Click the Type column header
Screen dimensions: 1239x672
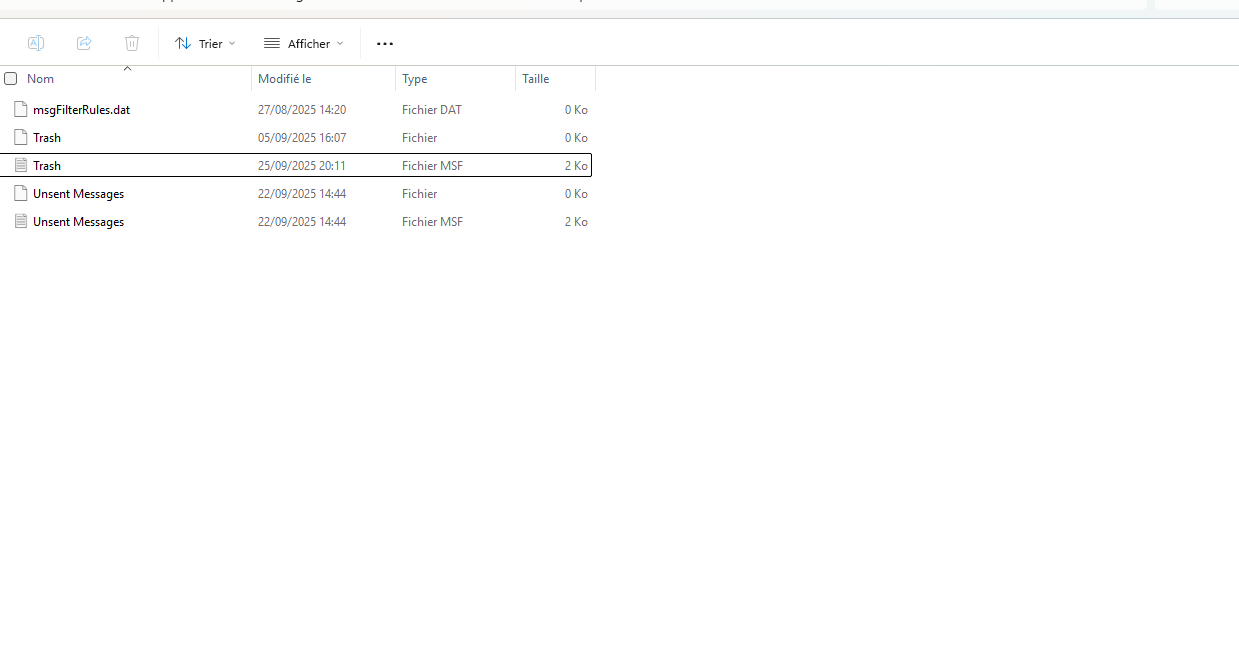pyautogui.click(x=415, y=79)
